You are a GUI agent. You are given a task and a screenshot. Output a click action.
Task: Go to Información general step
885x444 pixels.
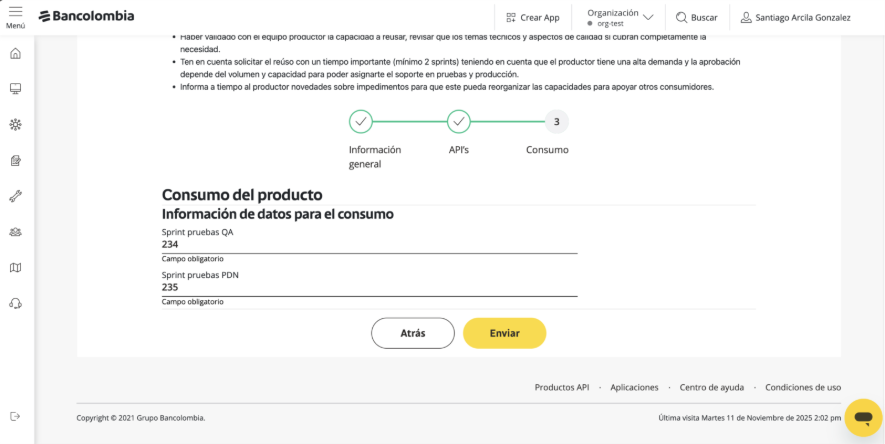pyautogui.click(x=361, y=122)
